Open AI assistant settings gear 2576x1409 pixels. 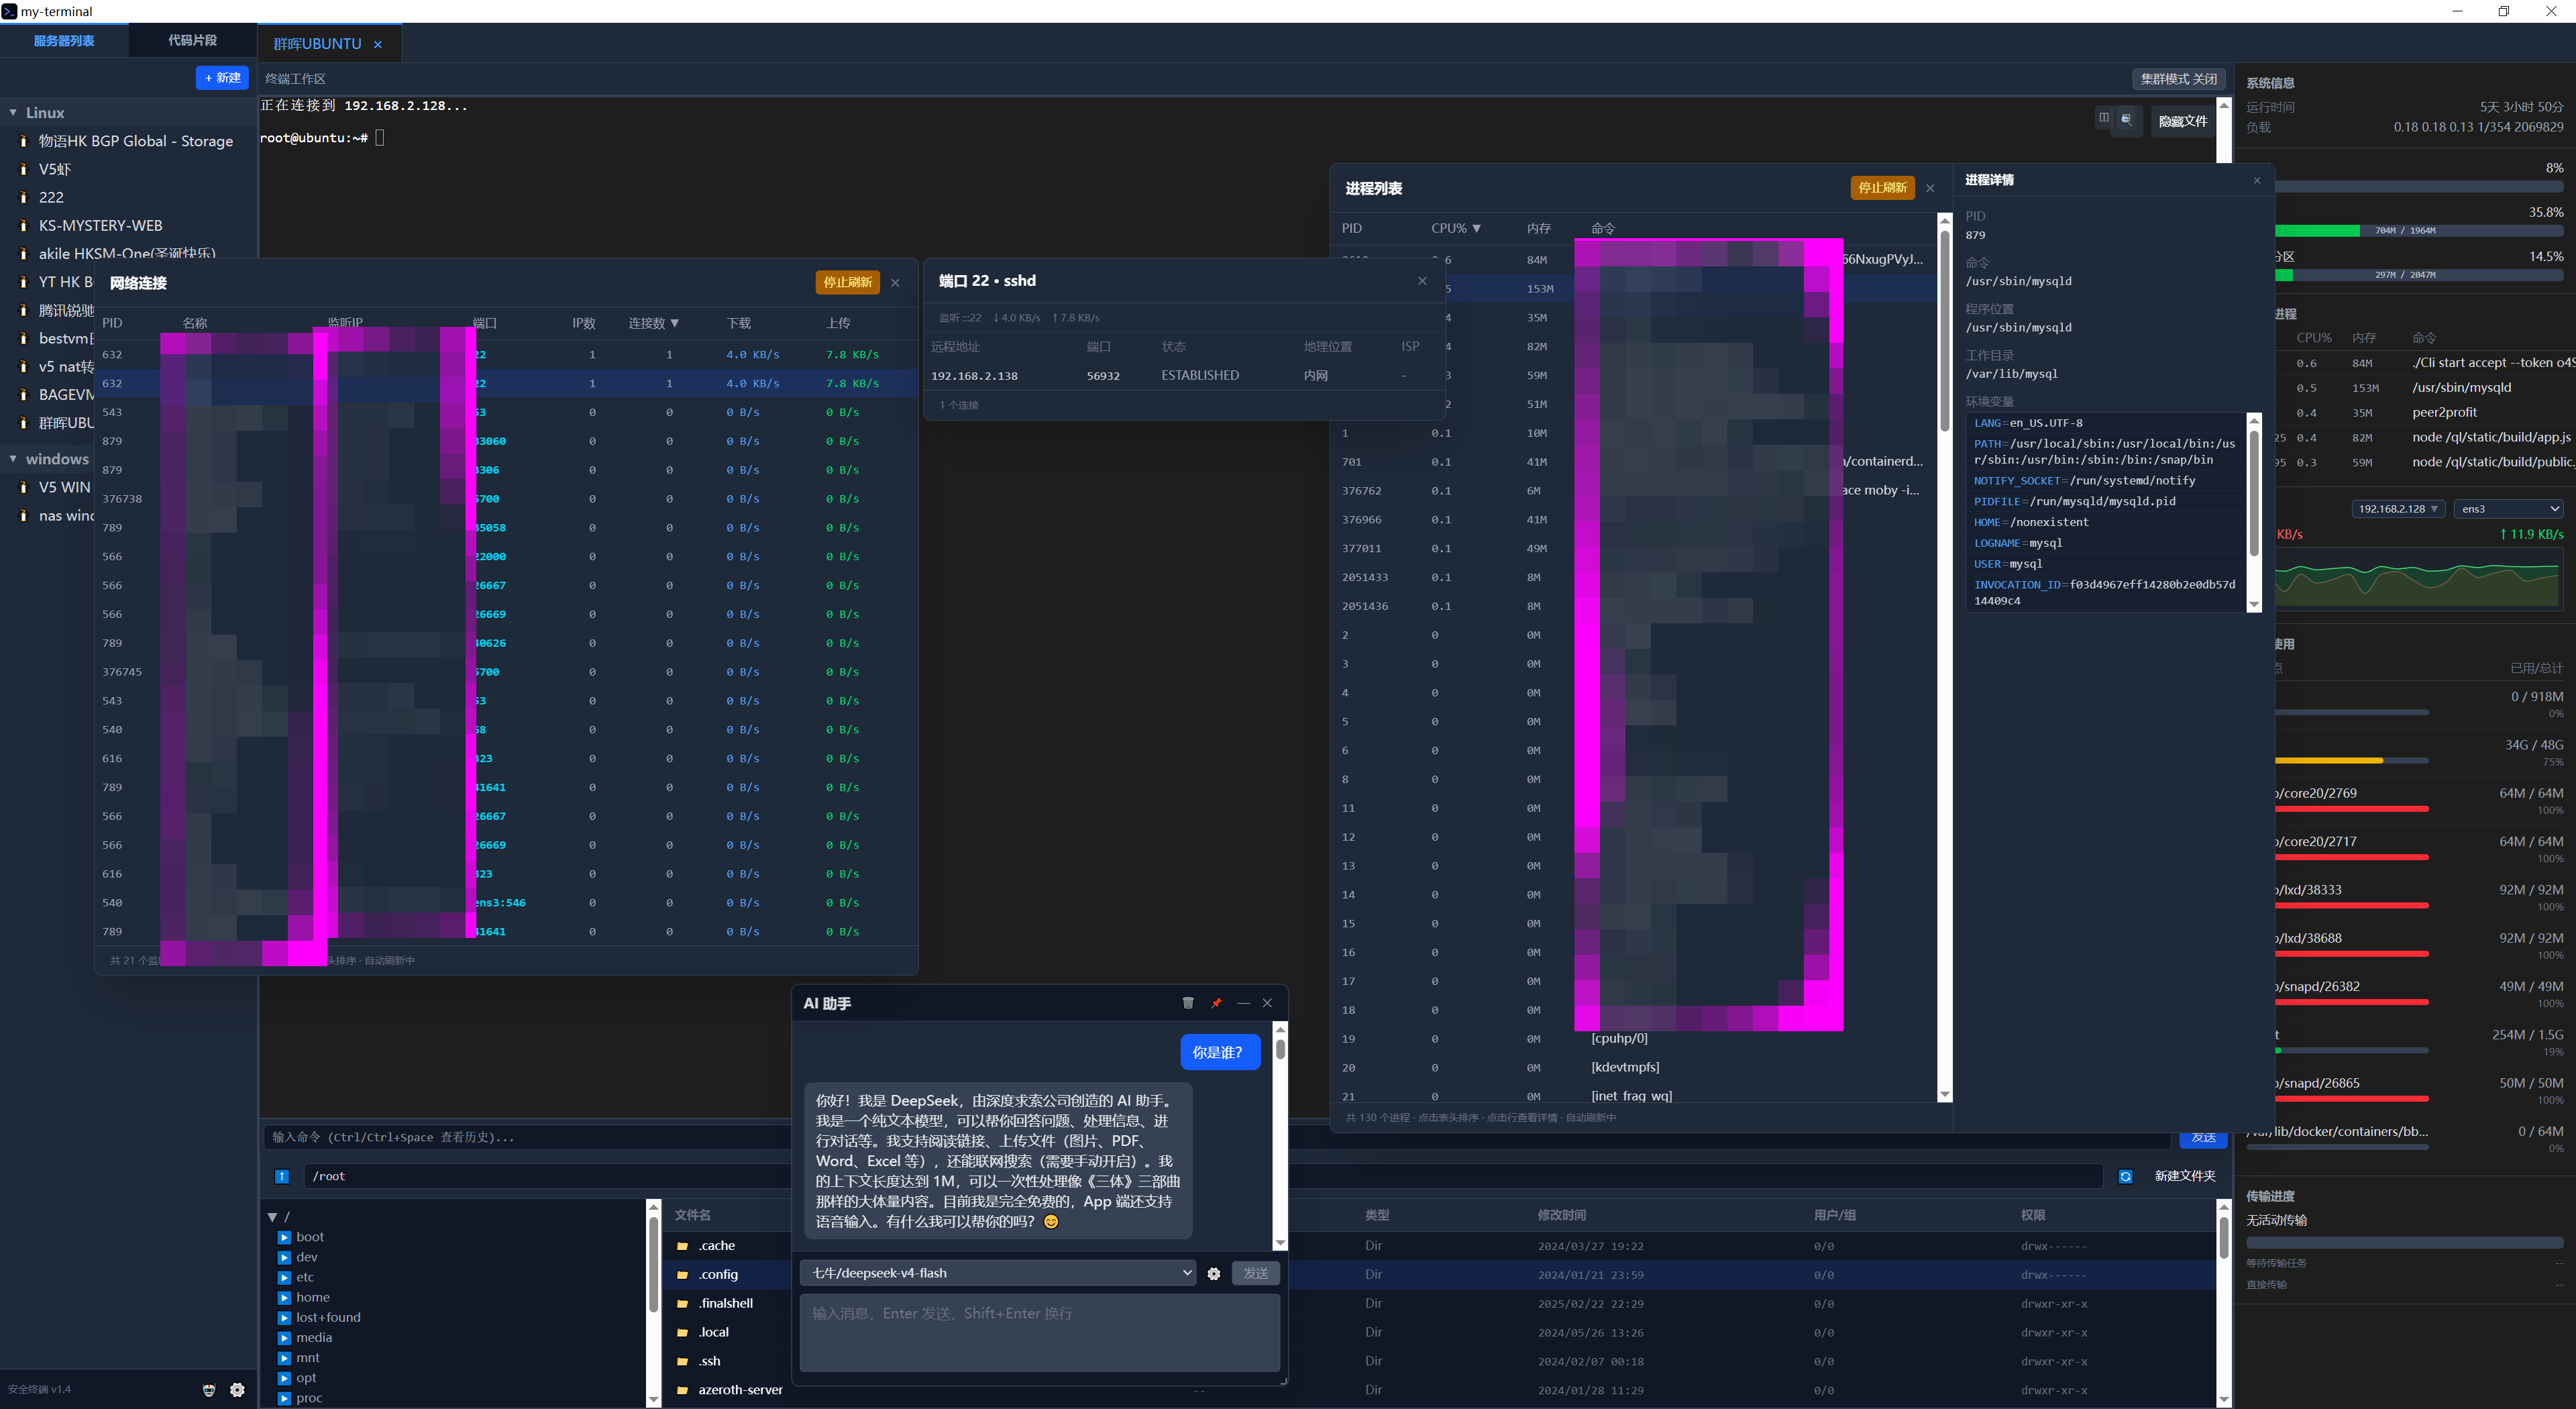tap(1214, 1273)
